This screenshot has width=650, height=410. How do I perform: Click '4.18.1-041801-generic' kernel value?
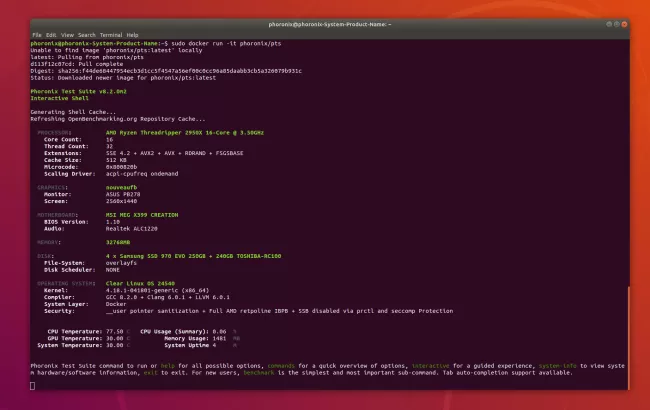(x=142, y=290)
